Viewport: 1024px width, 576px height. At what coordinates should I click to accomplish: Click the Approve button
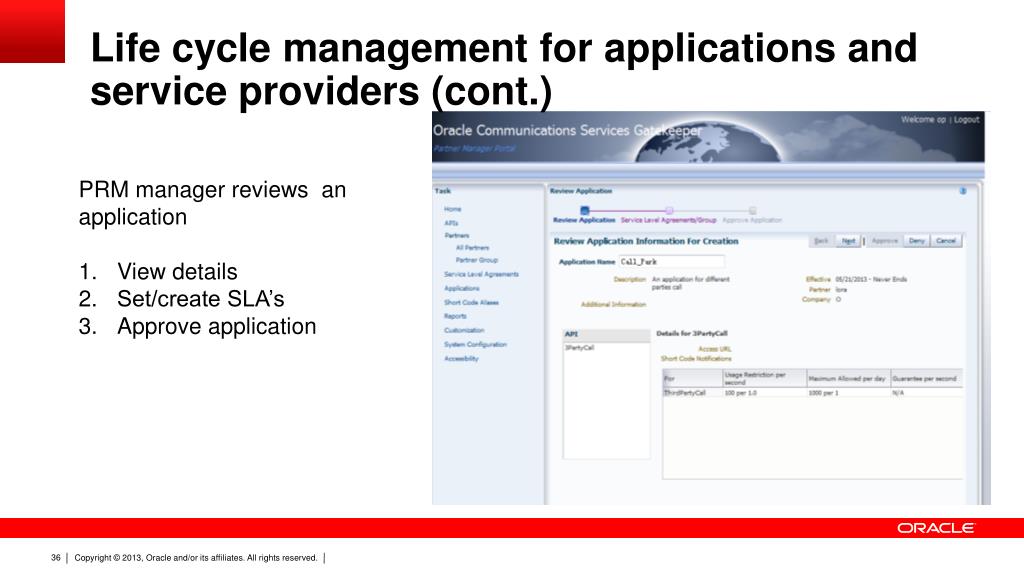pyautogui.click(x=885, y=241)
